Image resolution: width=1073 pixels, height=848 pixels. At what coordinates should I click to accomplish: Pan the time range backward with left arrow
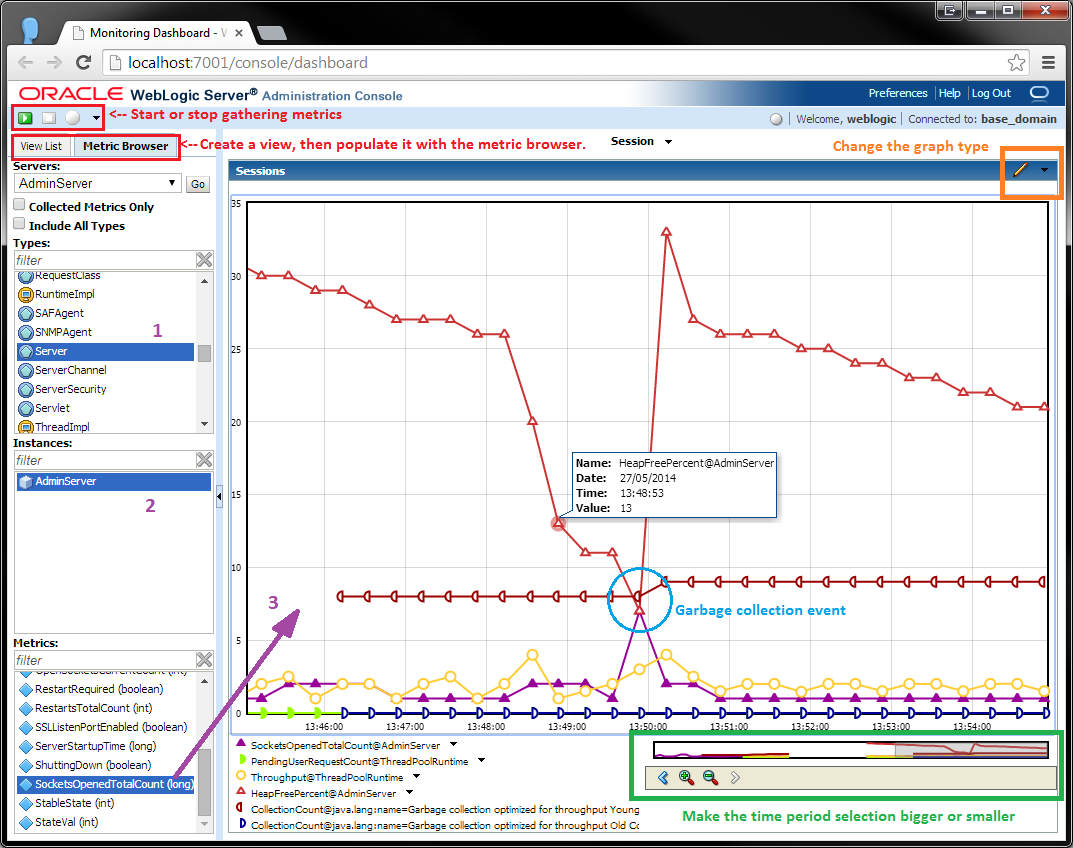pos(662,778)
